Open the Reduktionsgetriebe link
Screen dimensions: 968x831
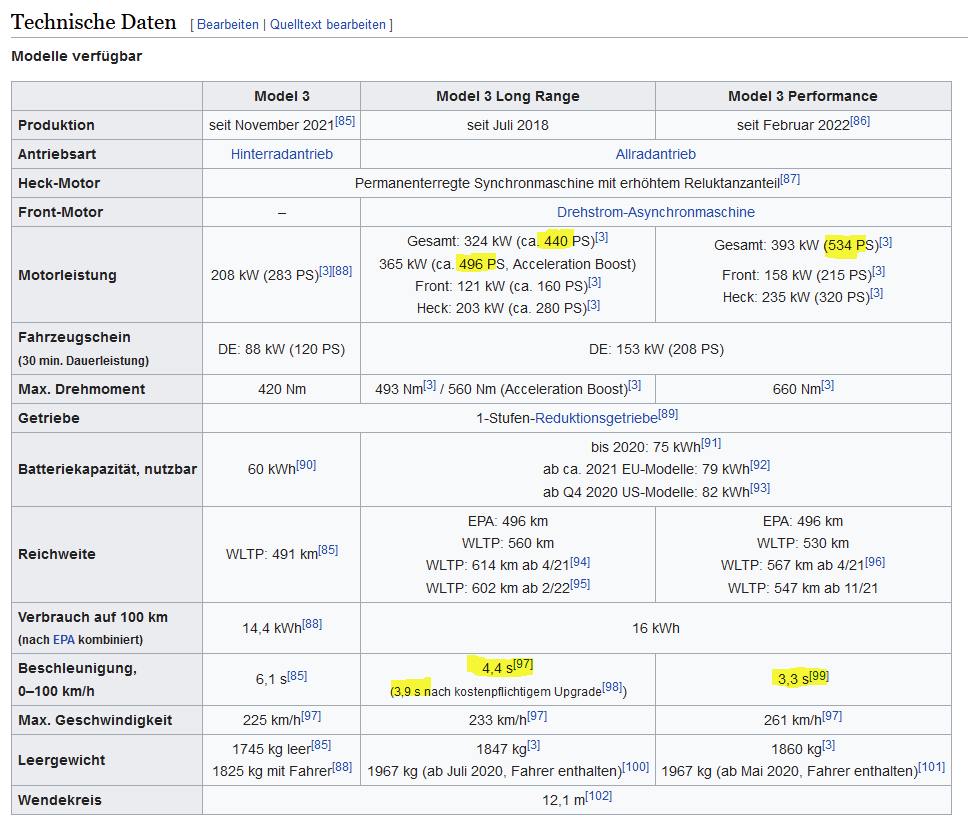pyautogui.click(x=596, y=419)
